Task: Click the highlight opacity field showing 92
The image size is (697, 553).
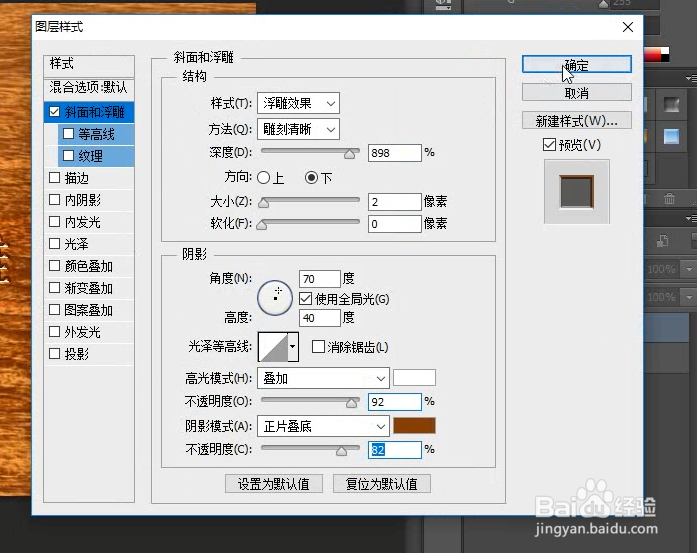Action: [x=394, y=402]
